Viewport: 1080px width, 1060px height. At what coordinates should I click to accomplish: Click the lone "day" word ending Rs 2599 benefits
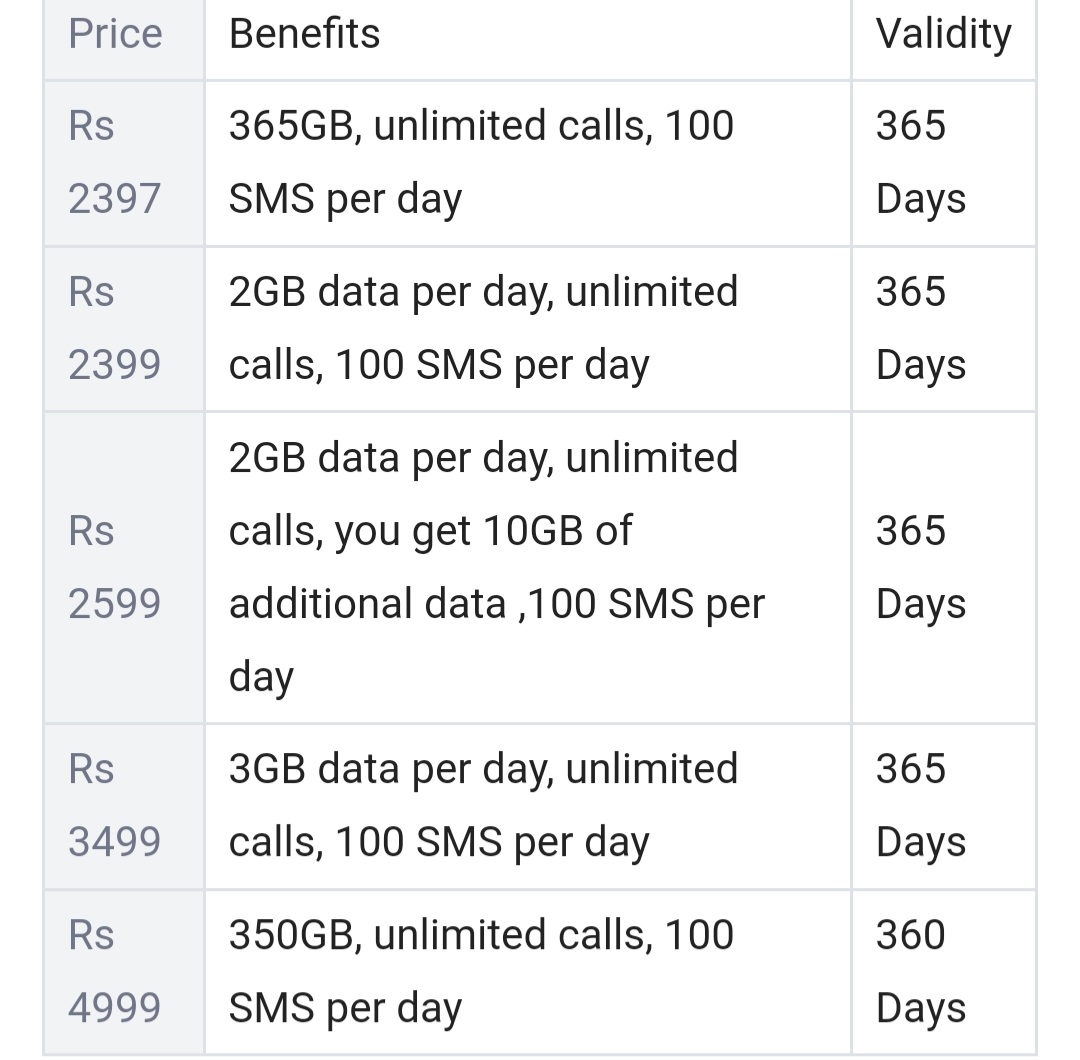coord(261,678)
